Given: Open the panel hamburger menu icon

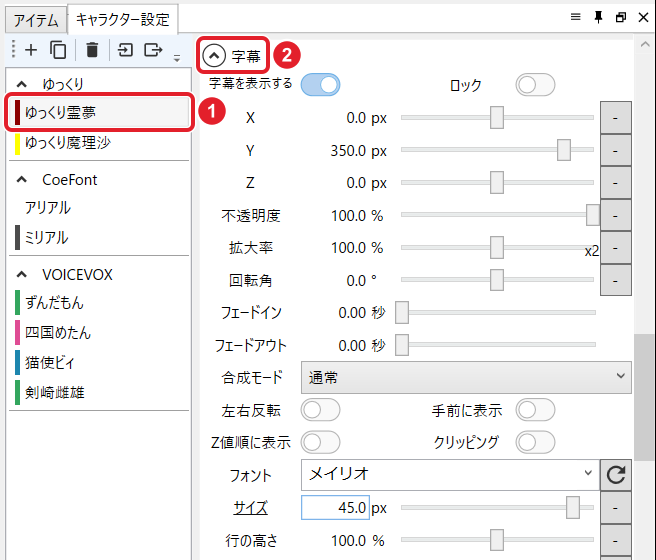Looking at the screenshot, I should (576, 17).
